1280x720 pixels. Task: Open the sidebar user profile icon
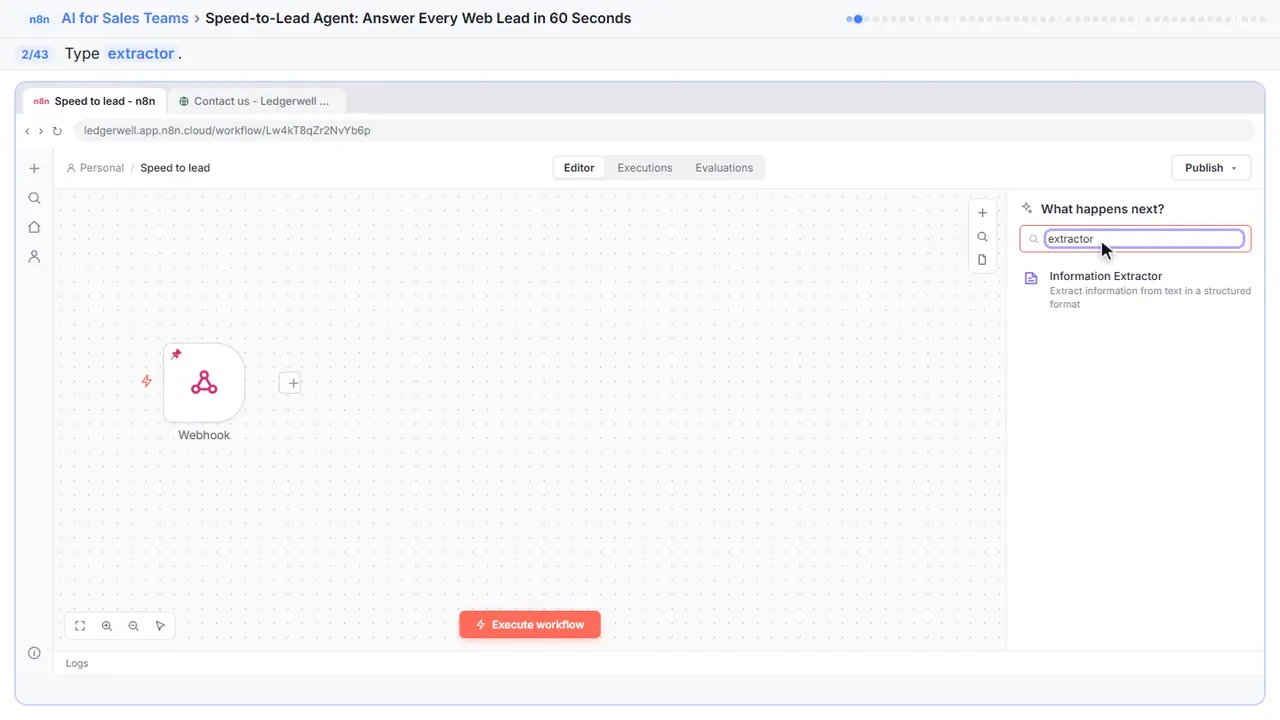(x=34, y=257)
